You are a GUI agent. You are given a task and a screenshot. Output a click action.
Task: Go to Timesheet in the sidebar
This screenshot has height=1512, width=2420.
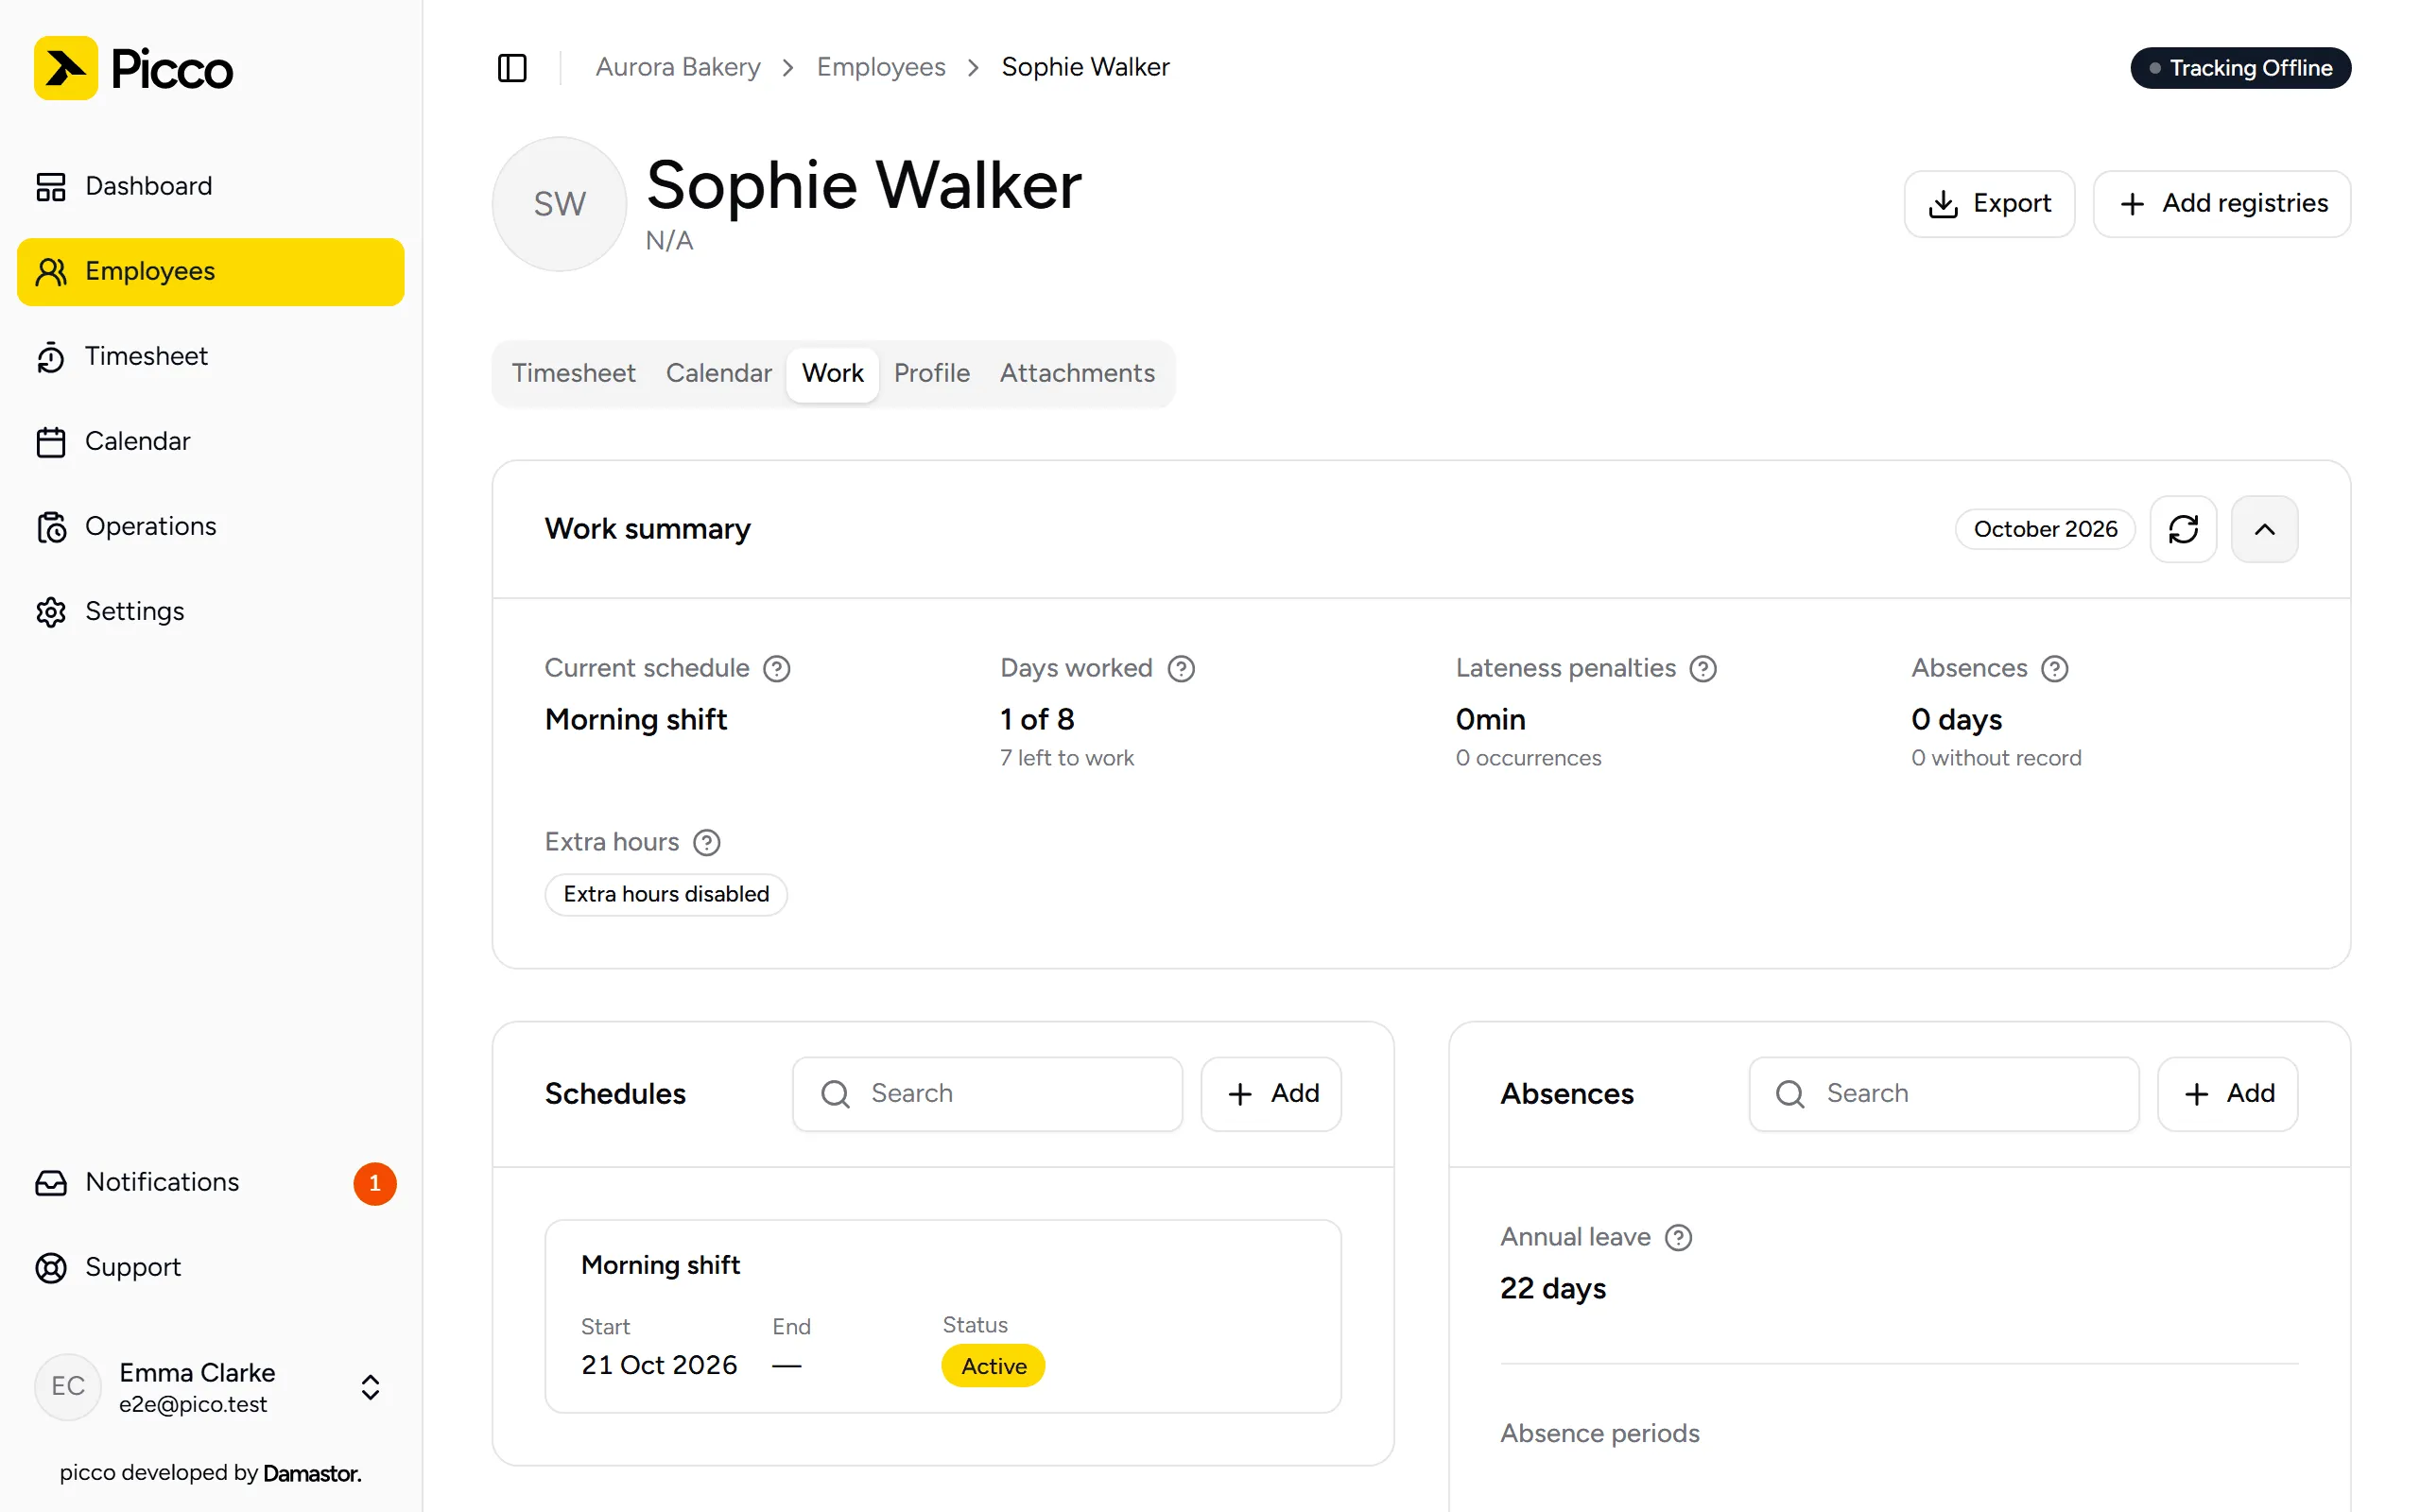(x=210, y=356)
